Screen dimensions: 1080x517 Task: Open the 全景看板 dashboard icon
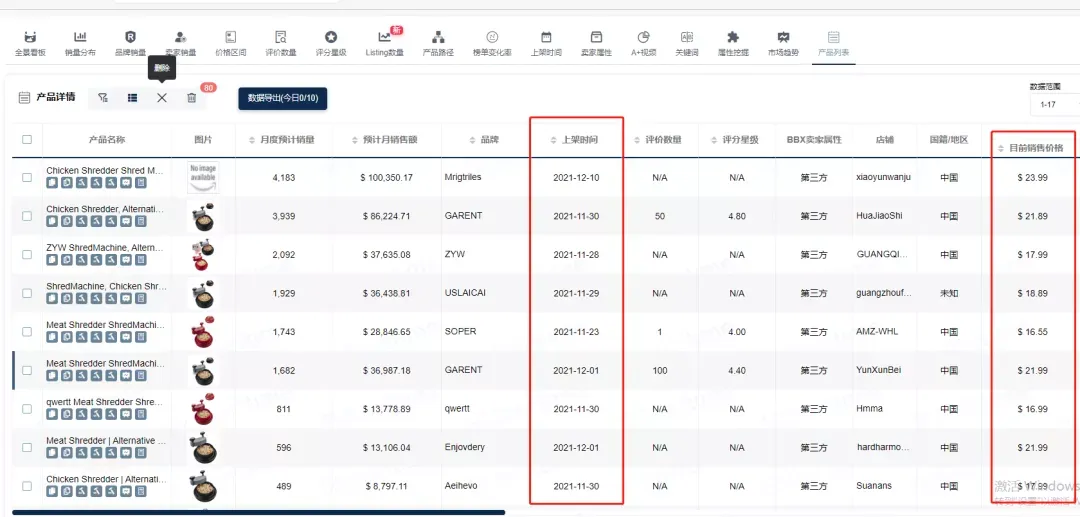[30, 37]
